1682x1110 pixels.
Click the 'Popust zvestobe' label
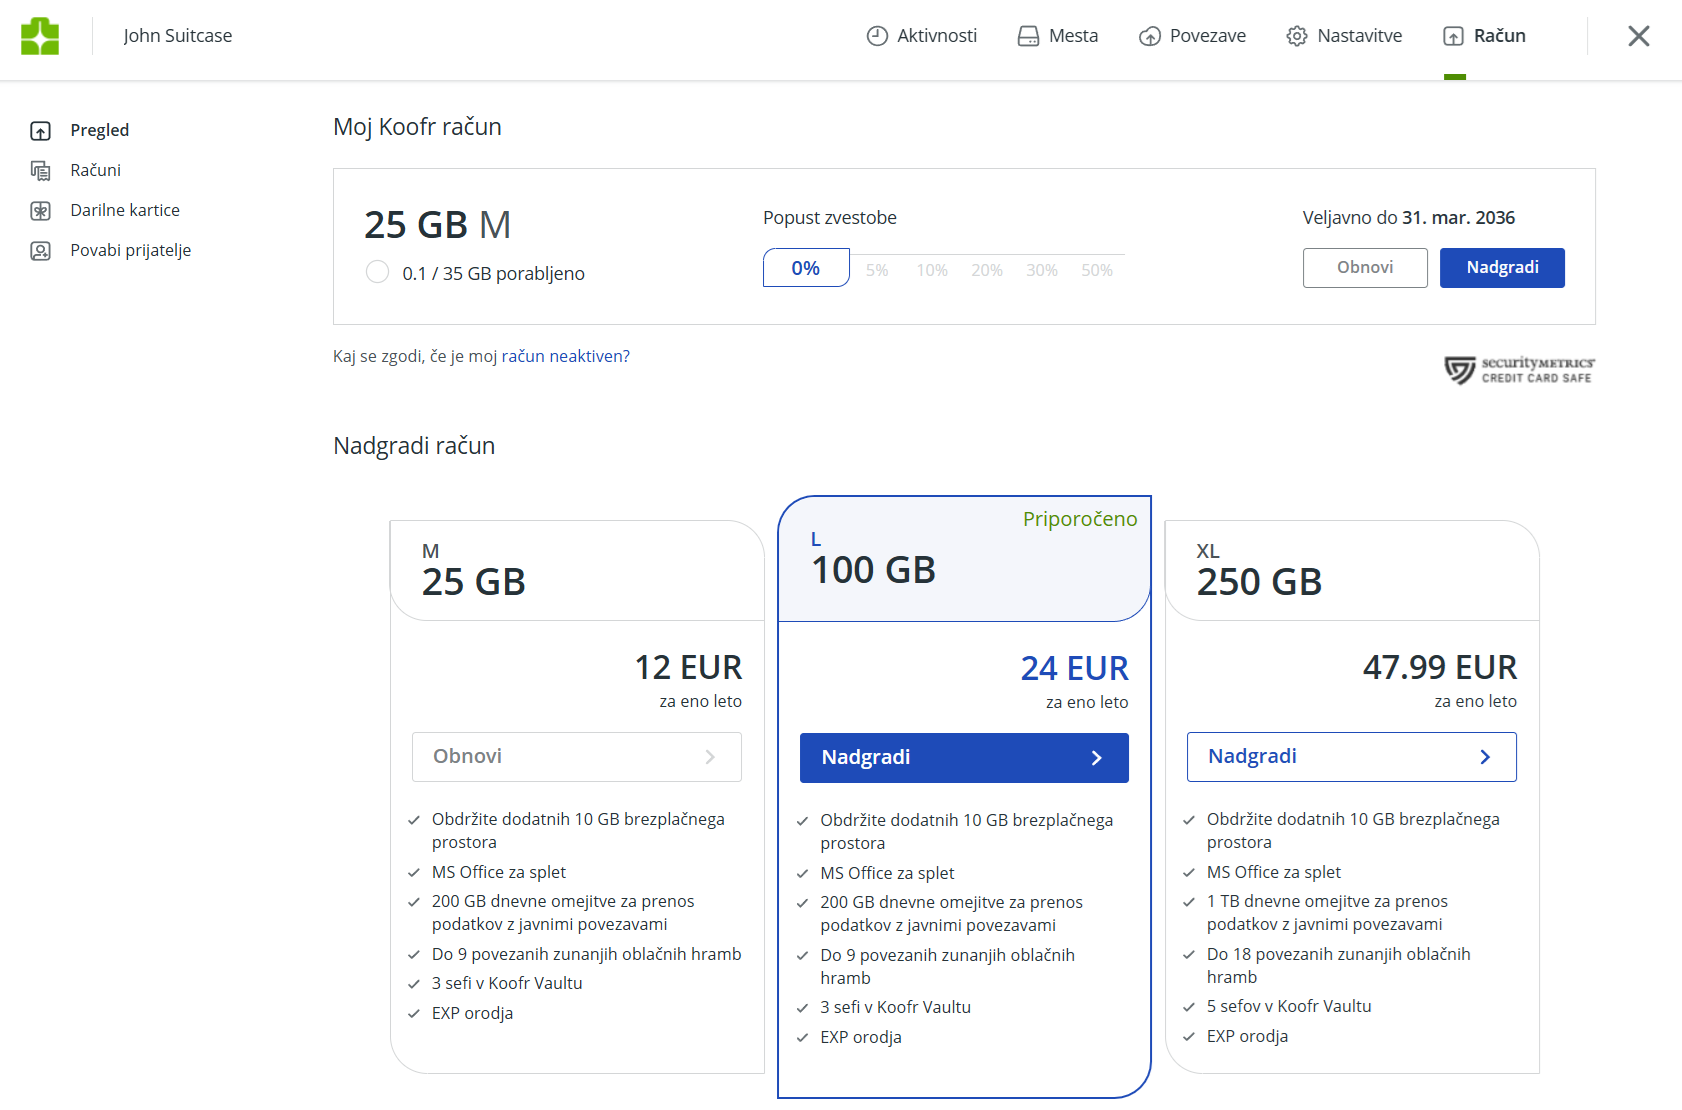coord(830,218)
